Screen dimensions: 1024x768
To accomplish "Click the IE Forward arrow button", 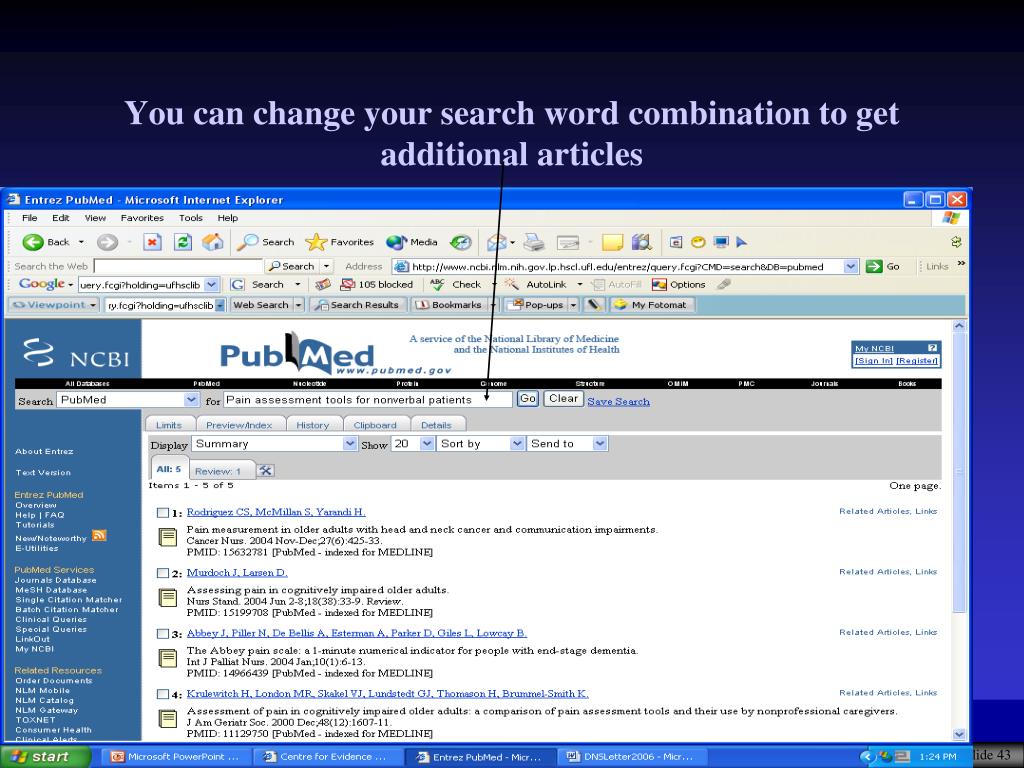I will [107, 242].
